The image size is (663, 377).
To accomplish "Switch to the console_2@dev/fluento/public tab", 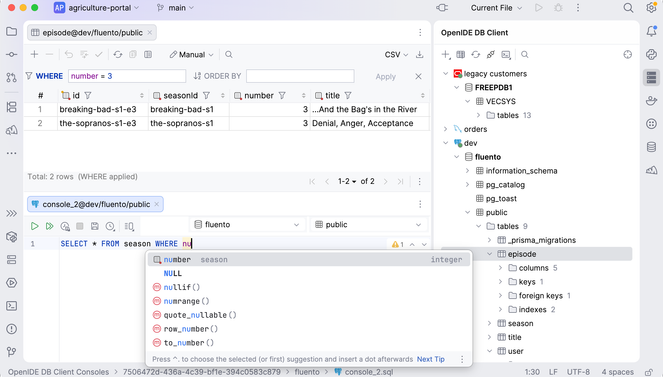I will [x=96, y=204].
